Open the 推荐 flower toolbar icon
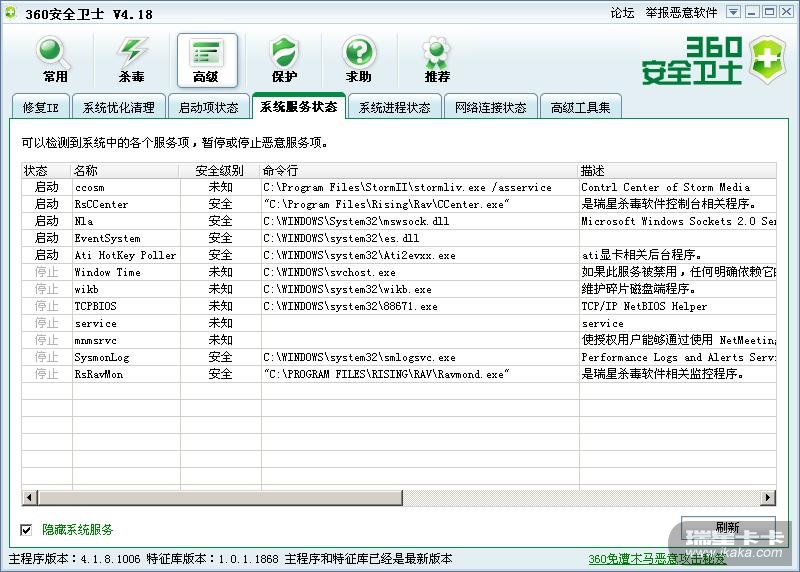 point(437,60)
